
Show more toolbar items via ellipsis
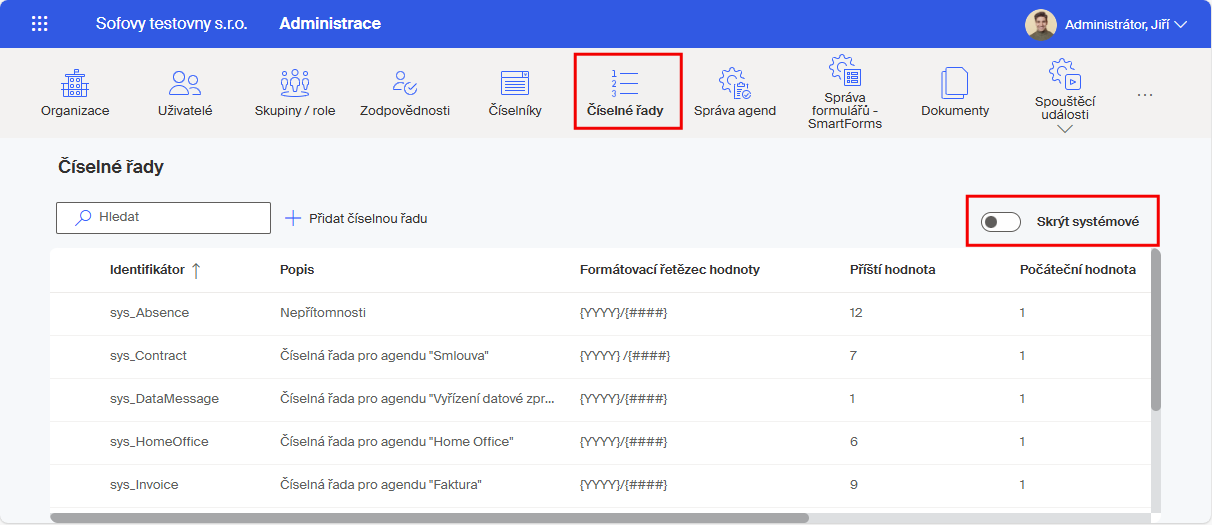pos(1145,95)
